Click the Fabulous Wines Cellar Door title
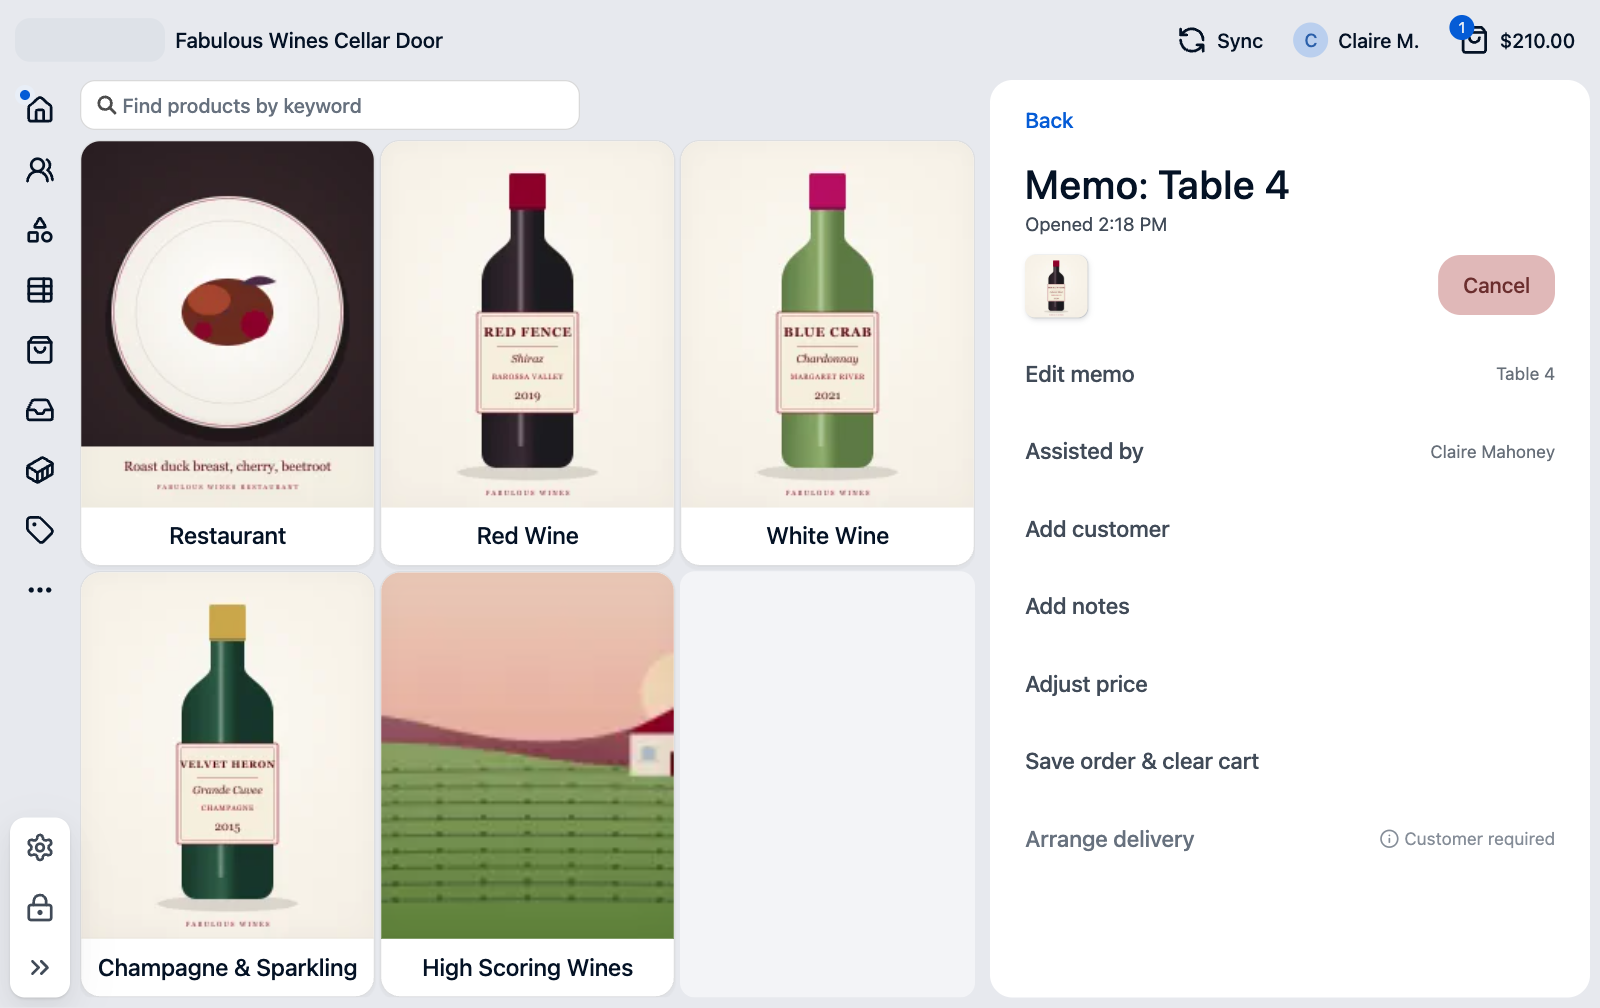 pyautogui.click(x=309, y=41)
